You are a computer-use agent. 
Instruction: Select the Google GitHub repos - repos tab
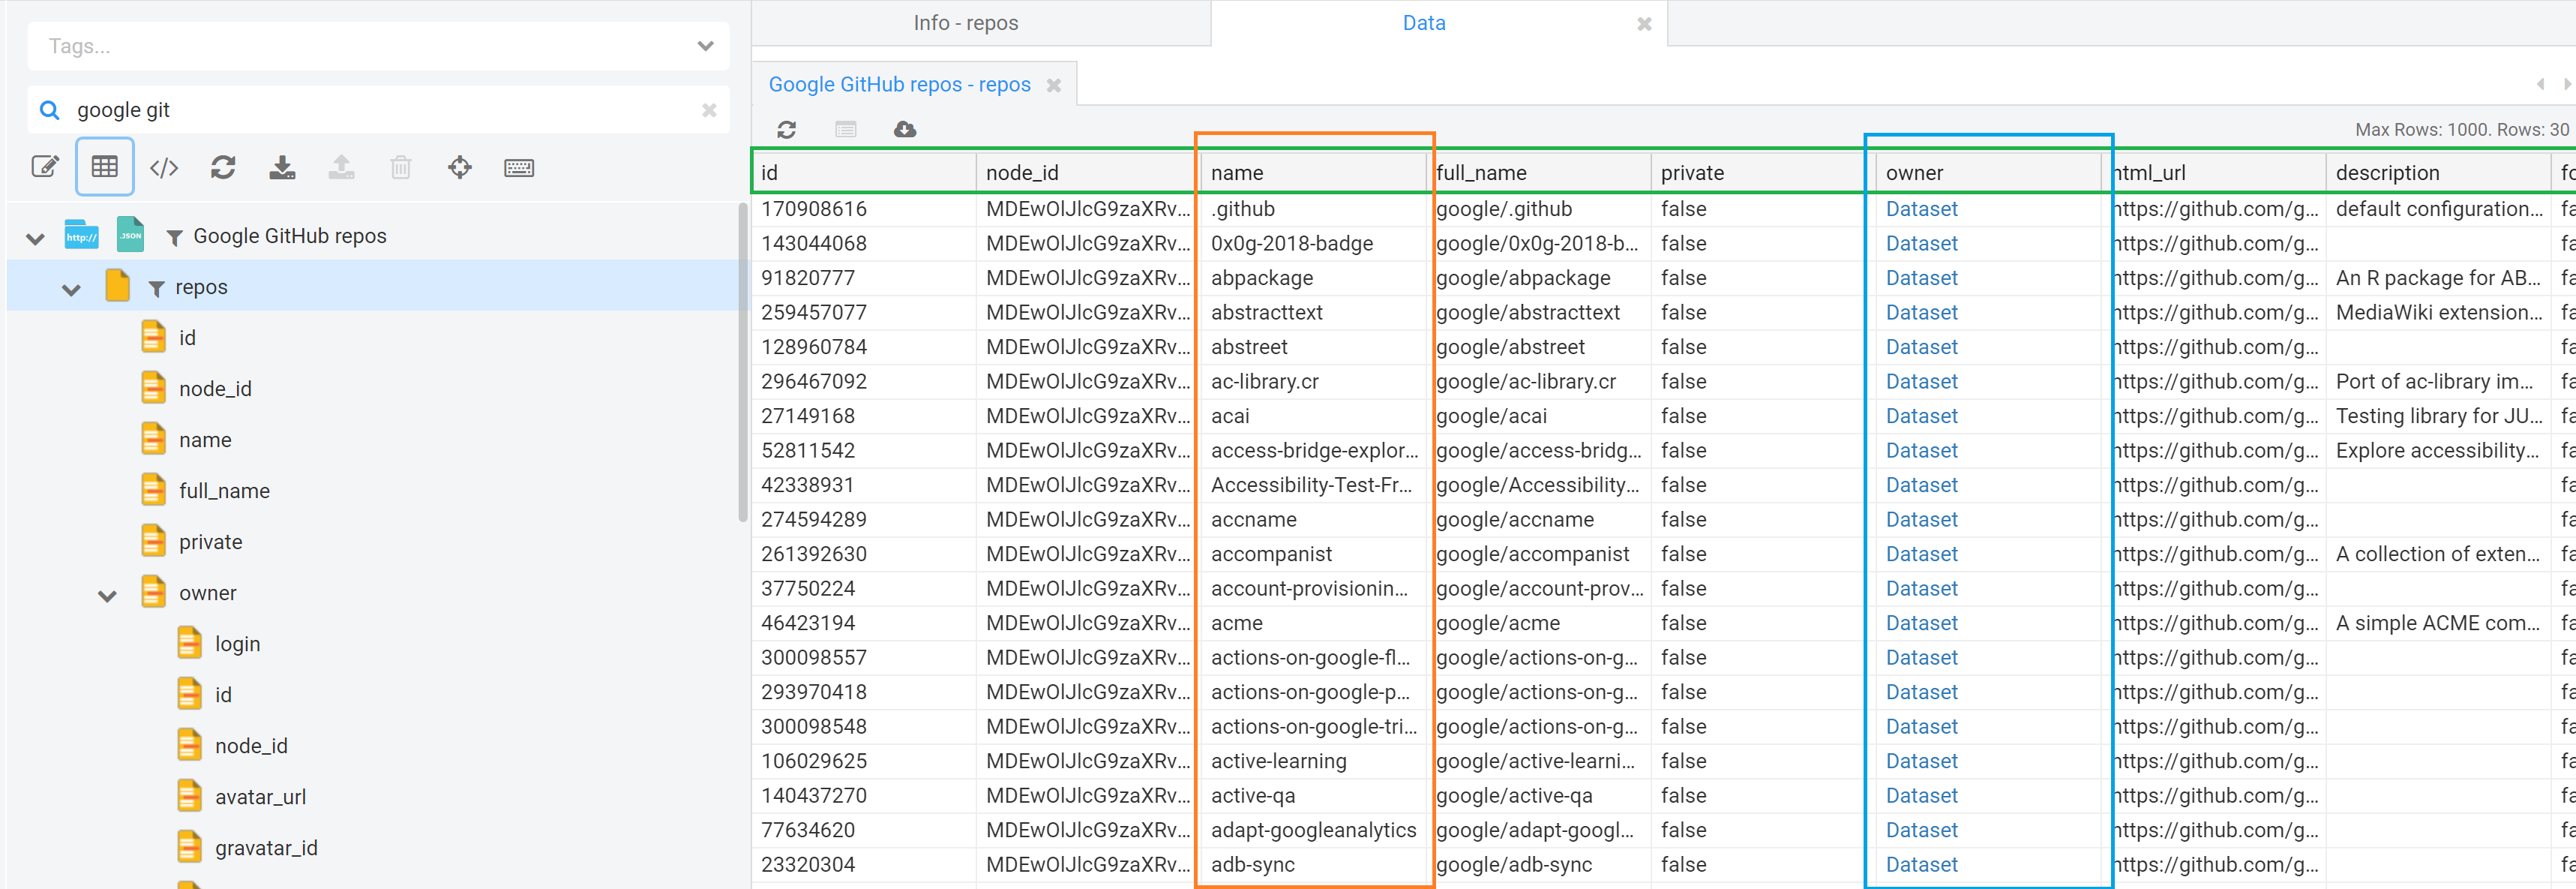[899, 84]
